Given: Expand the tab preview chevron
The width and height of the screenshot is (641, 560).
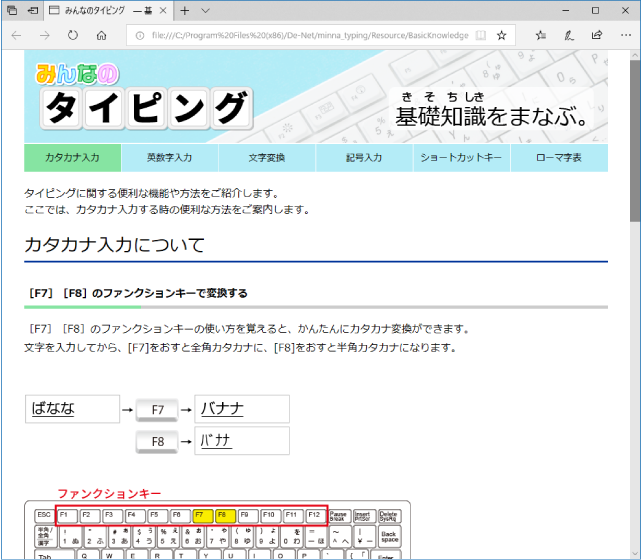Looking at the screenshot, I should (206, 10).
